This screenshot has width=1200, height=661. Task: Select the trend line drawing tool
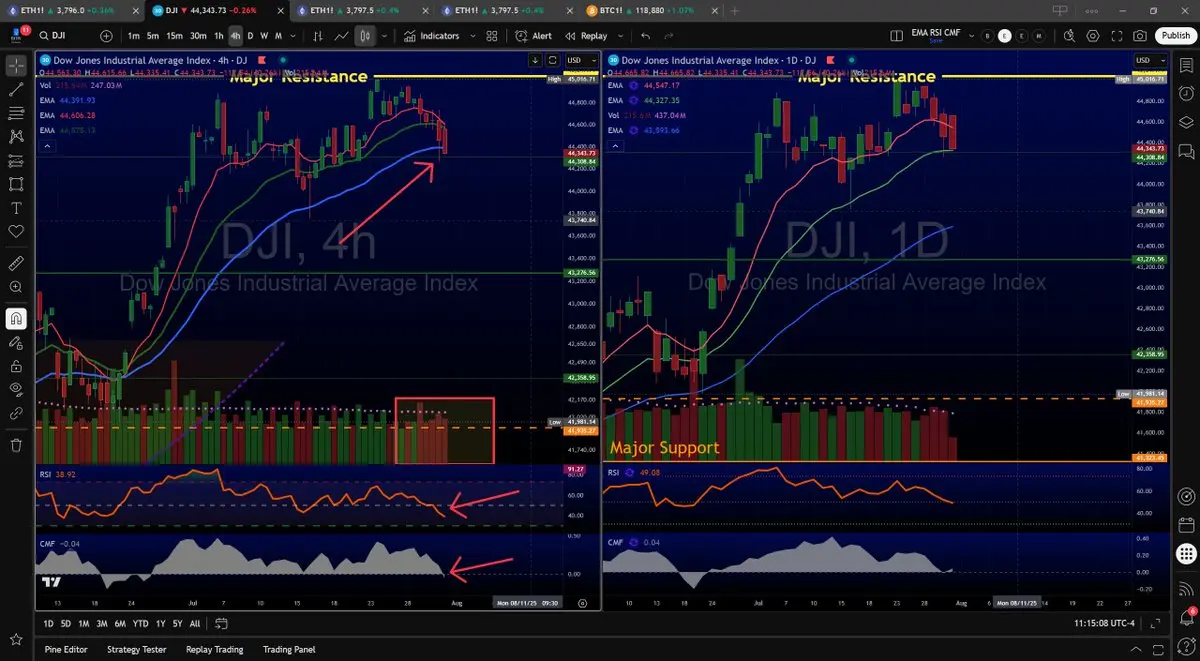tap(16, 89)
